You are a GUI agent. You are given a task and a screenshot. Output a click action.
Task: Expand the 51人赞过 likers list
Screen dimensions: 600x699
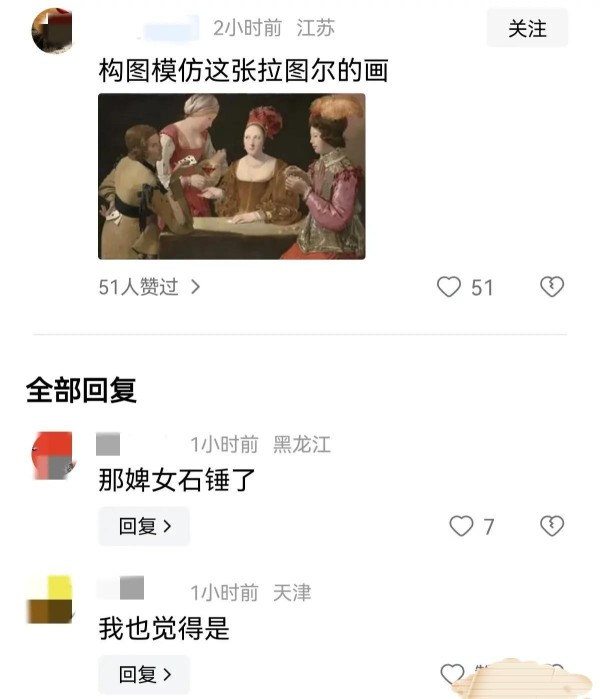click(x=149, y=287)
